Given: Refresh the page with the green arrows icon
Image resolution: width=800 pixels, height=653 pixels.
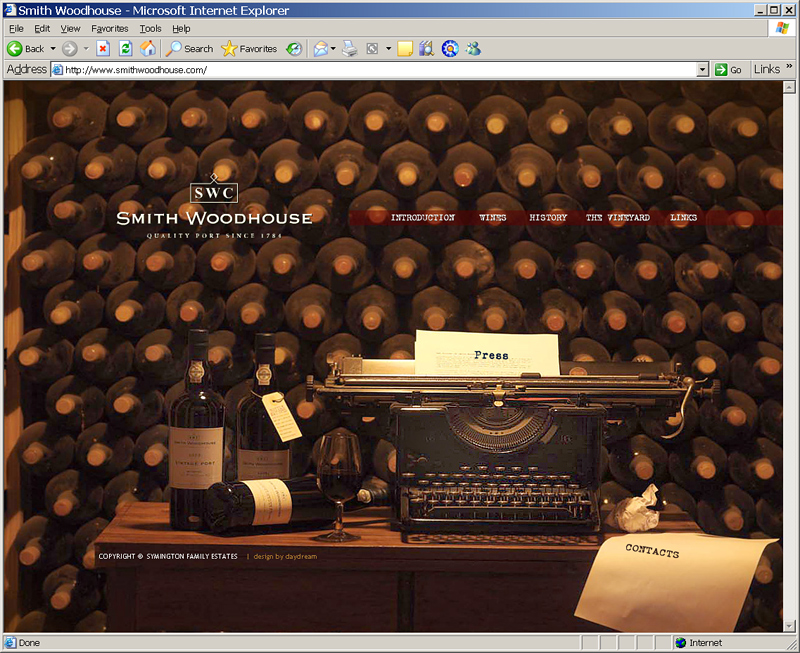Looking at the screenshot, I should [126, 49].
